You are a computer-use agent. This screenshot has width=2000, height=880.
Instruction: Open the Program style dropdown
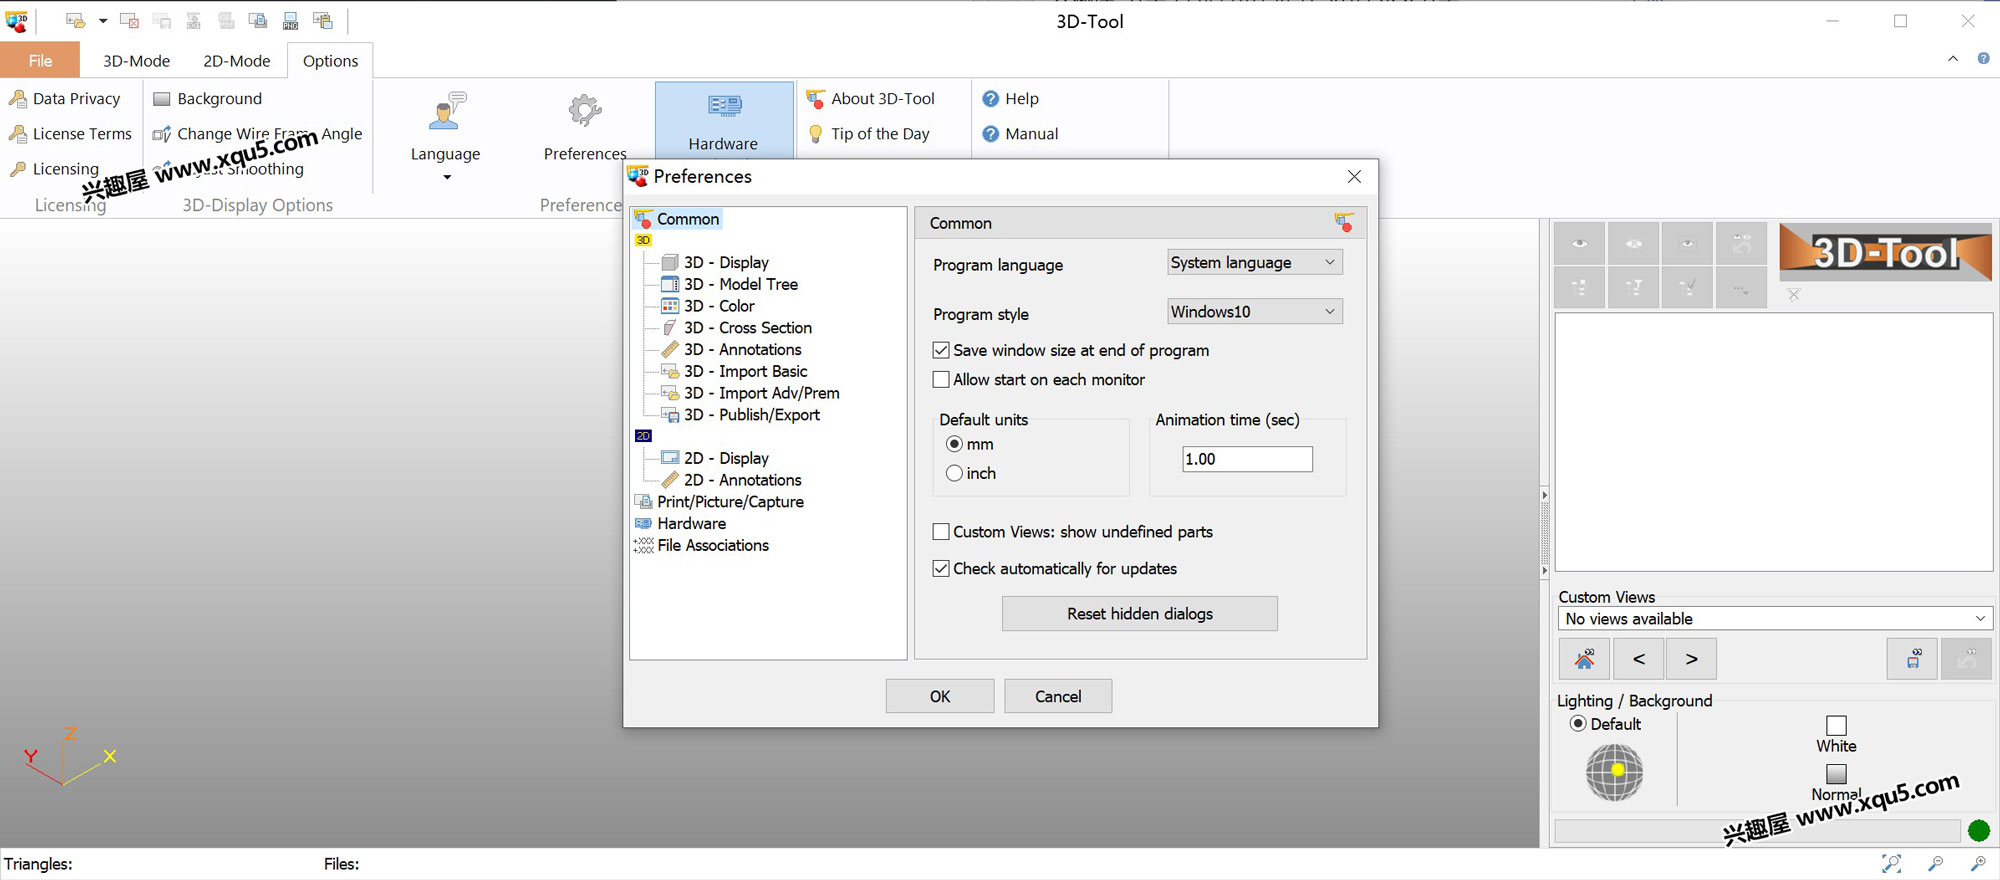click(x=1255, y=311)
